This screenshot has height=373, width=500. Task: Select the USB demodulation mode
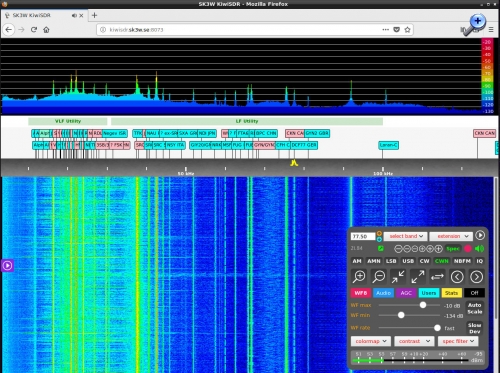(x=408, y=261)
